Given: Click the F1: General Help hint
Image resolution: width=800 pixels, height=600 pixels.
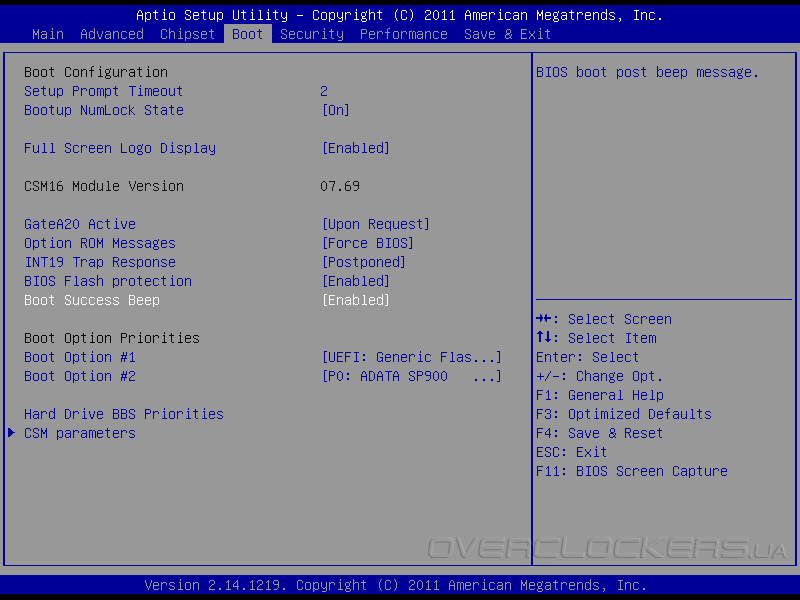Looking at the screenshot, I should click(599, 395).
